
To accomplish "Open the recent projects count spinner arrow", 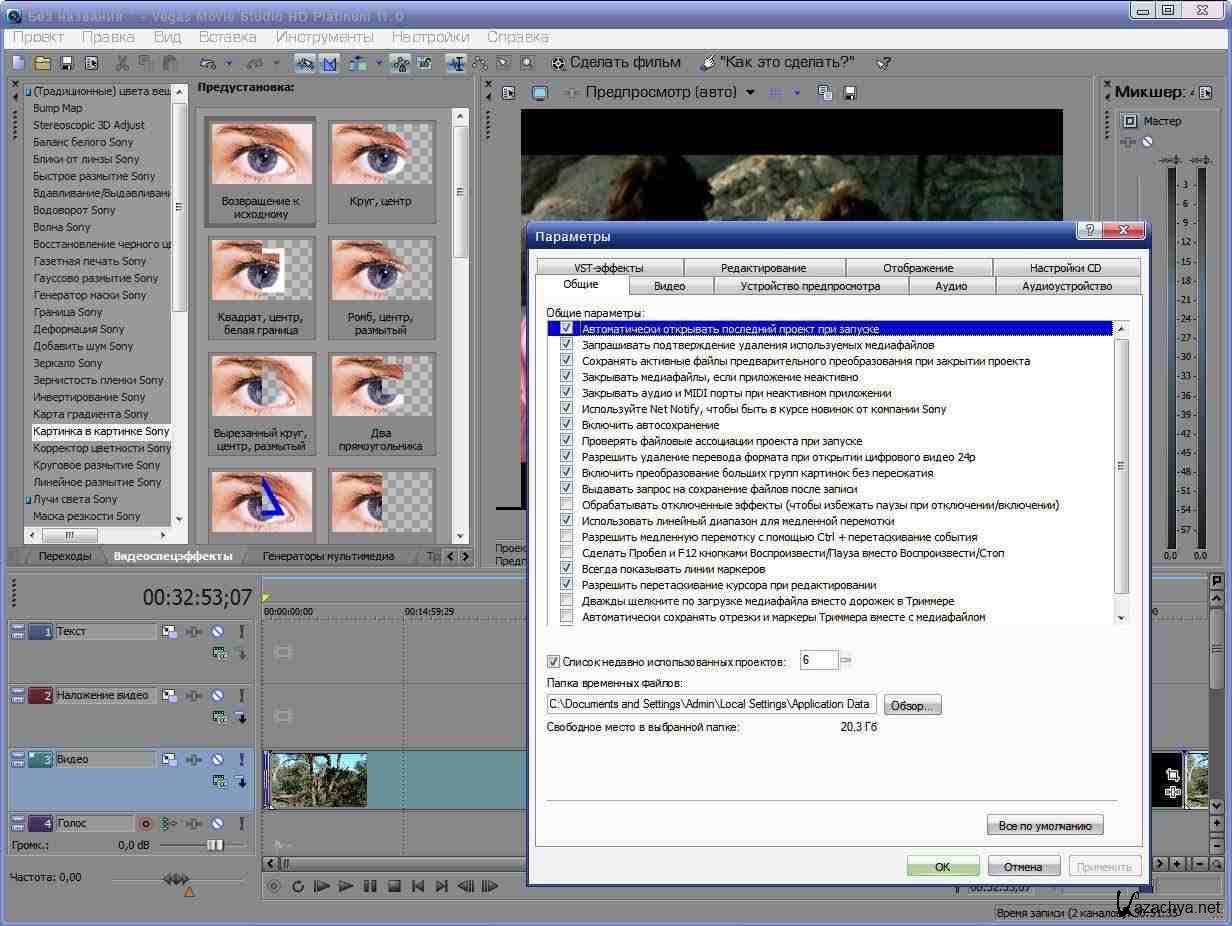I will (x=846, y=660).
